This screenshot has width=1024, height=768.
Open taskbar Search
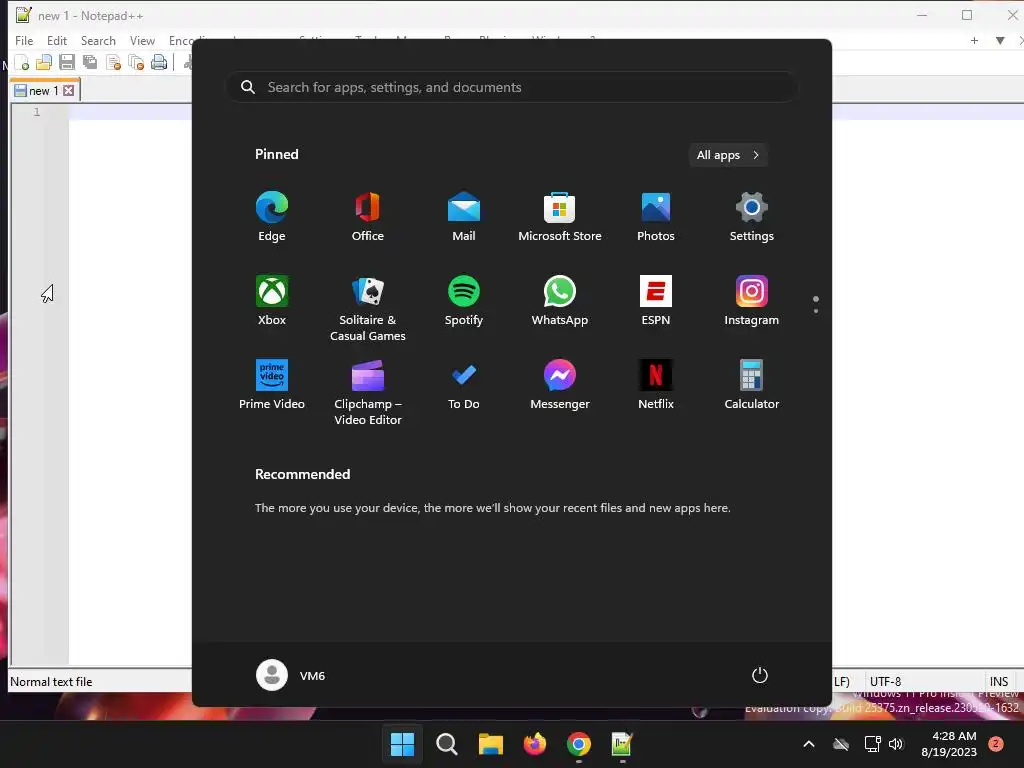tap(447, 744)
